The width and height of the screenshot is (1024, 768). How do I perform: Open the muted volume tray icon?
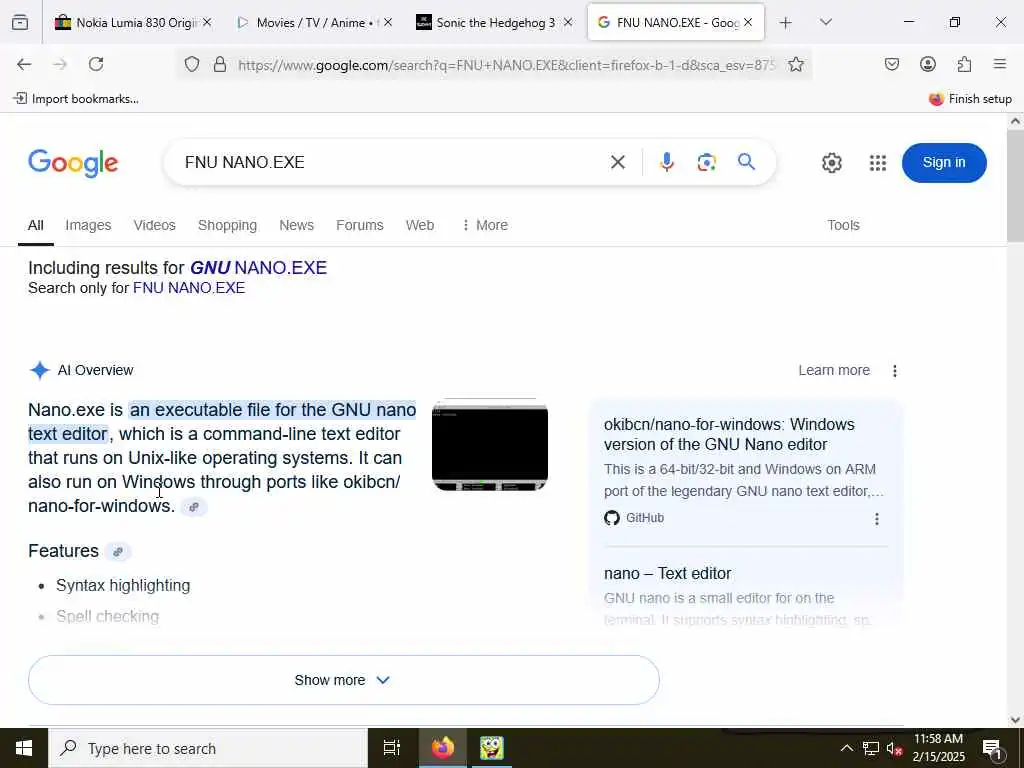click(x=894, y=748)
